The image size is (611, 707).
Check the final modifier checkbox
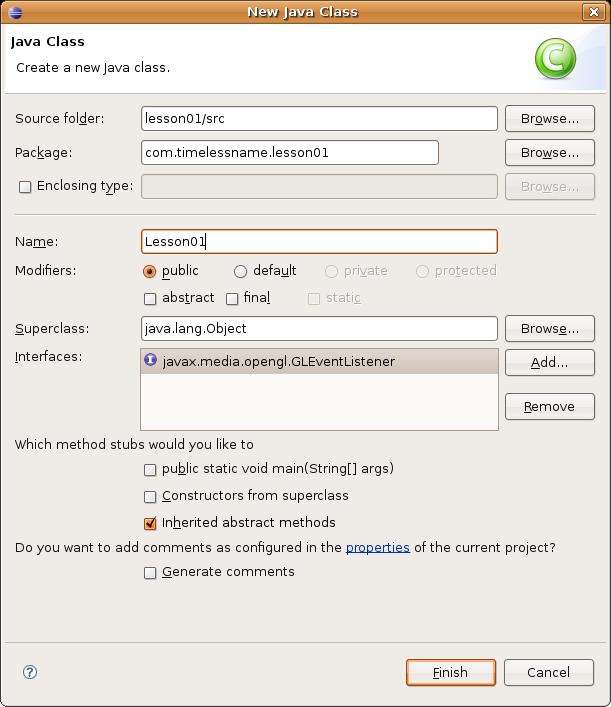click(x=232, y=298)
